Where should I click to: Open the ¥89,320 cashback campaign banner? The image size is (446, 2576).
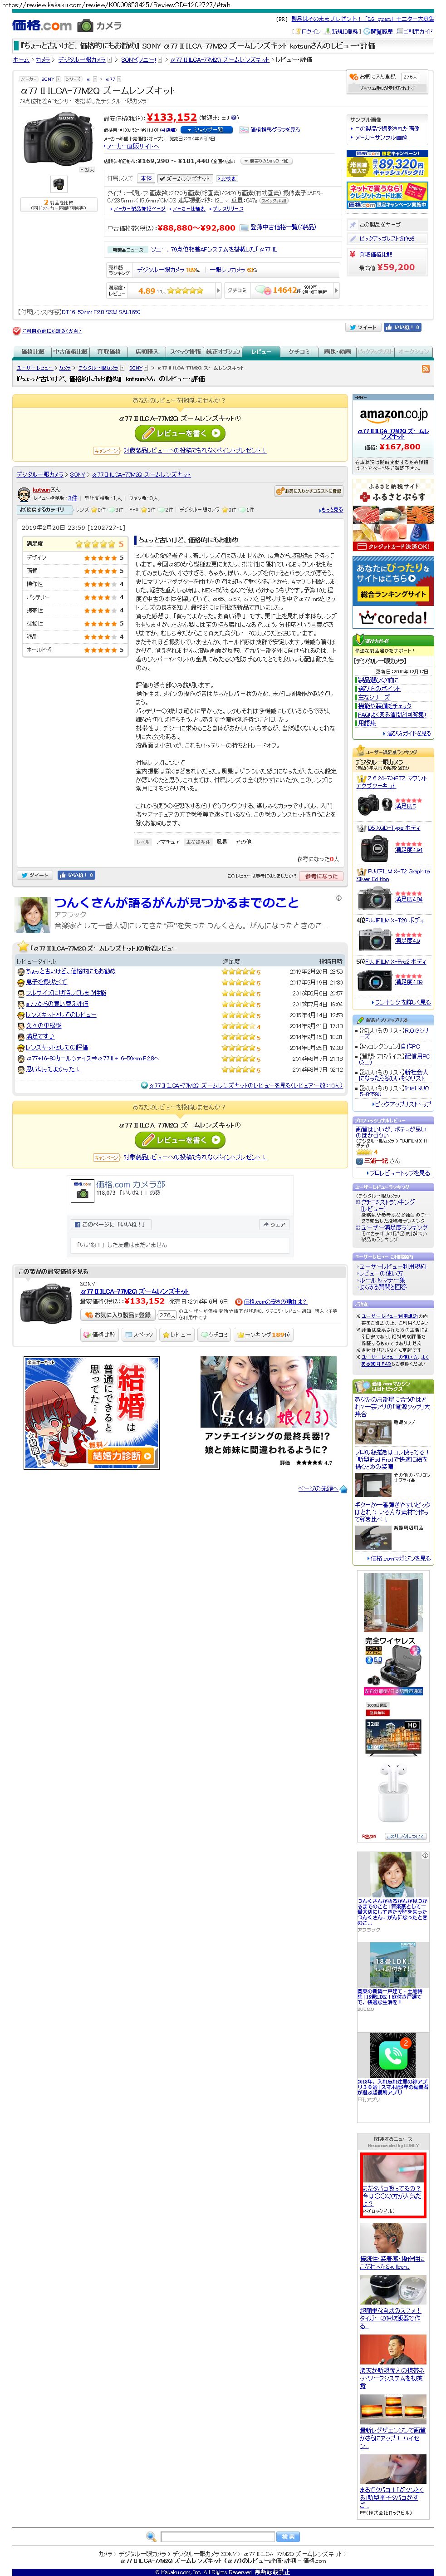386,163
